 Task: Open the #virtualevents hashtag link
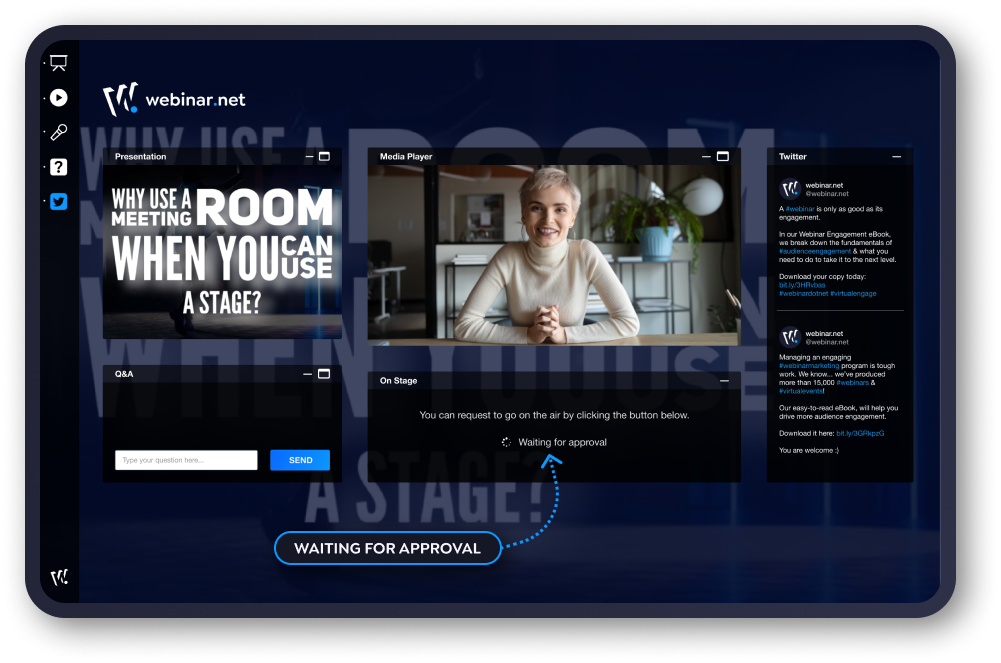801,391
